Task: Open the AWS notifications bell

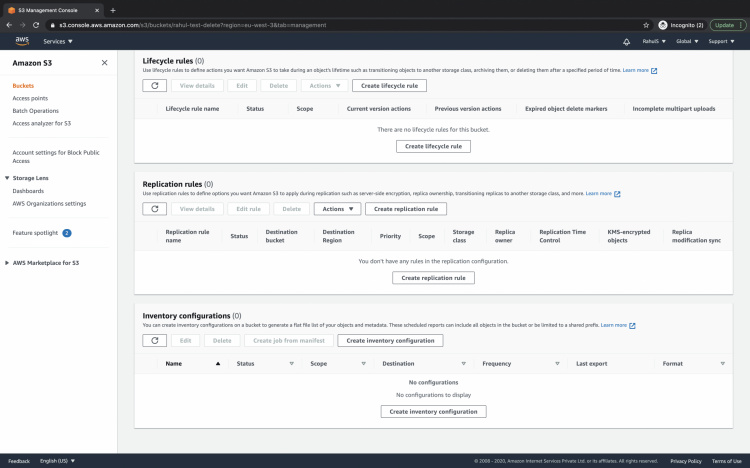Action: (x=626, y=42)
